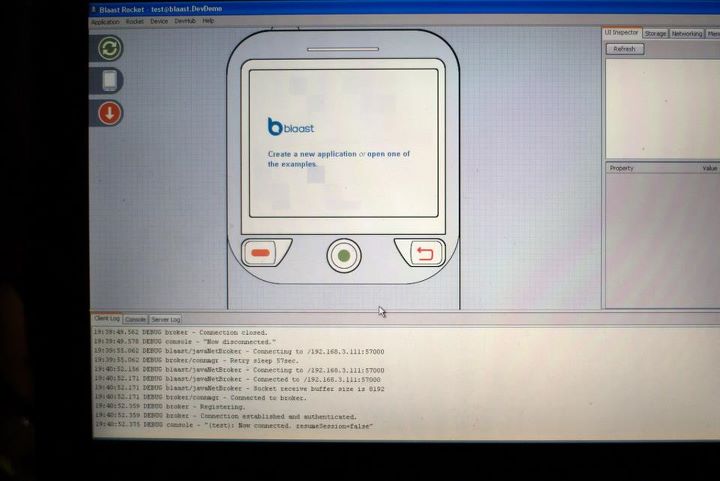The width and height of the screenshot is (720, 481).
Task: Switch to the Storage tab
Action: click(655, 34)
